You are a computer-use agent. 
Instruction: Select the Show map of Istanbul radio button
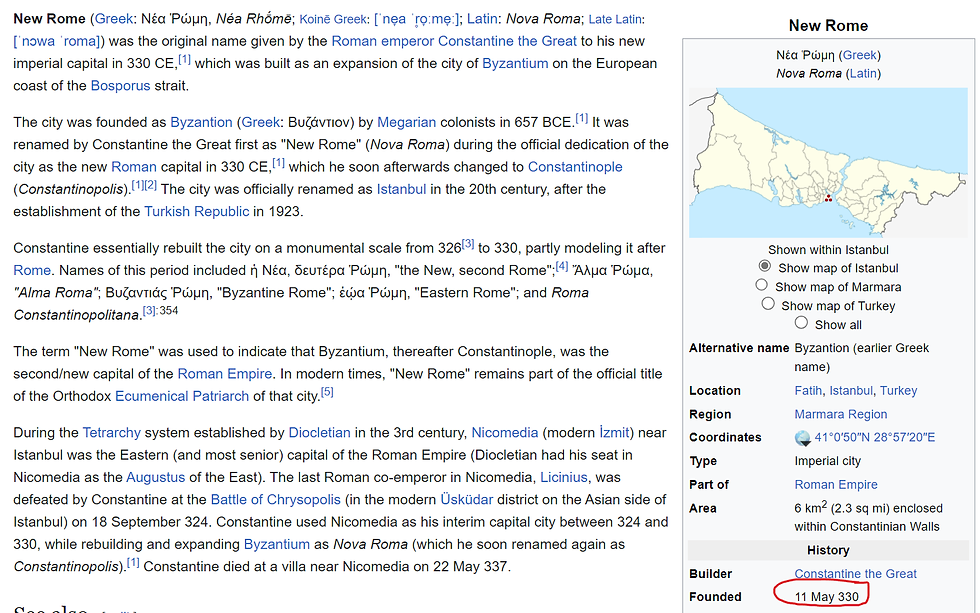pyautogui.click(x=764, y=266)
